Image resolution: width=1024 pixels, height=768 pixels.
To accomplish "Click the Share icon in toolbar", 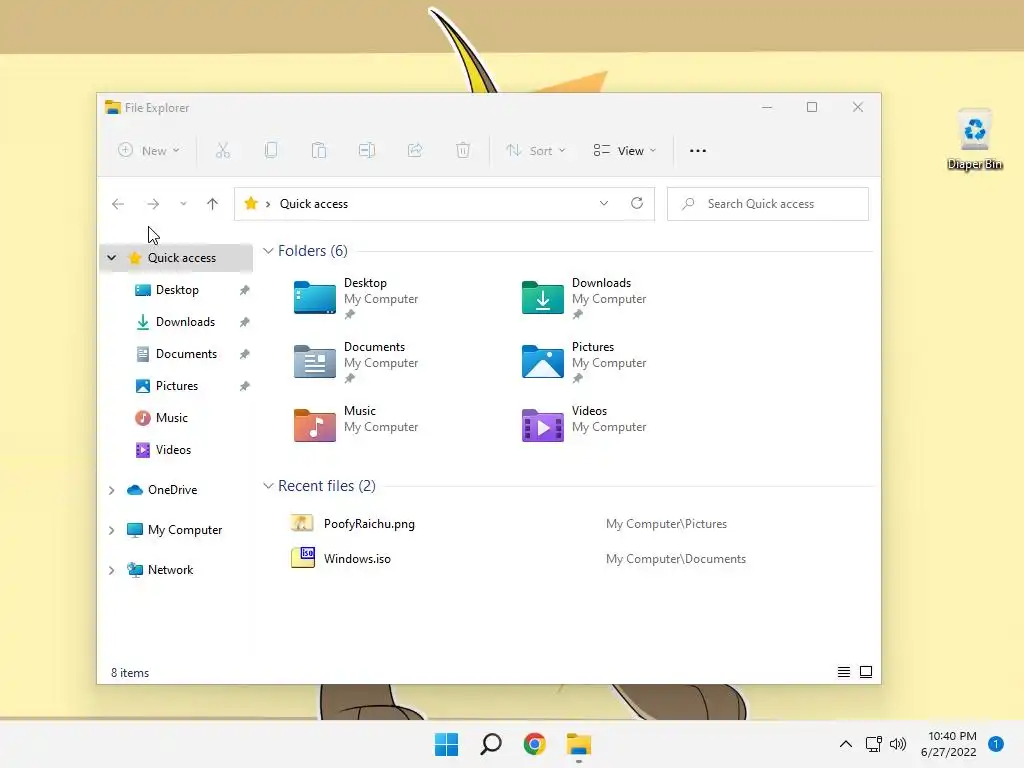I will pyautogui.click(x=415, y=151).
